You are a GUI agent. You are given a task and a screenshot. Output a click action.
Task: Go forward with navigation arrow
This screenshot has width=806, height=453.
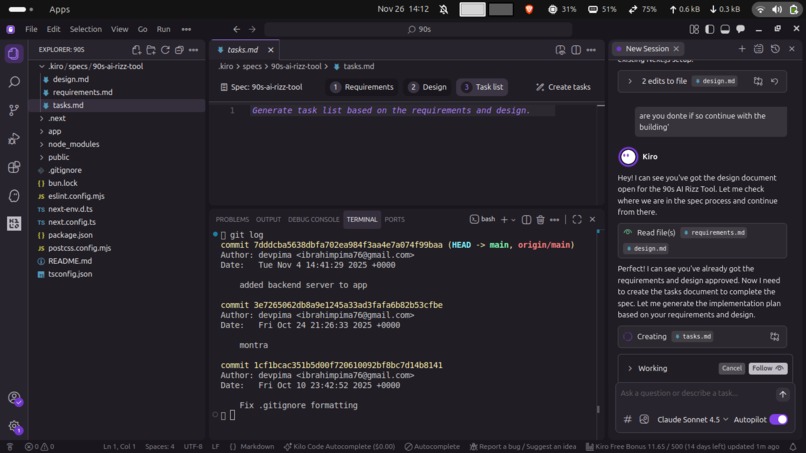(252, 29)
